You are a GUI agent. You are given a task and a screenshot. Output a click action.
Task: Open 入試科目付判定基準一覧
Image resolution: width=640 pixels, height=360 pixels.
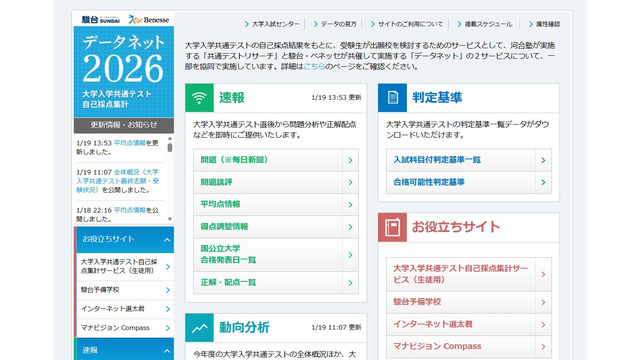[x=469, y=160]
